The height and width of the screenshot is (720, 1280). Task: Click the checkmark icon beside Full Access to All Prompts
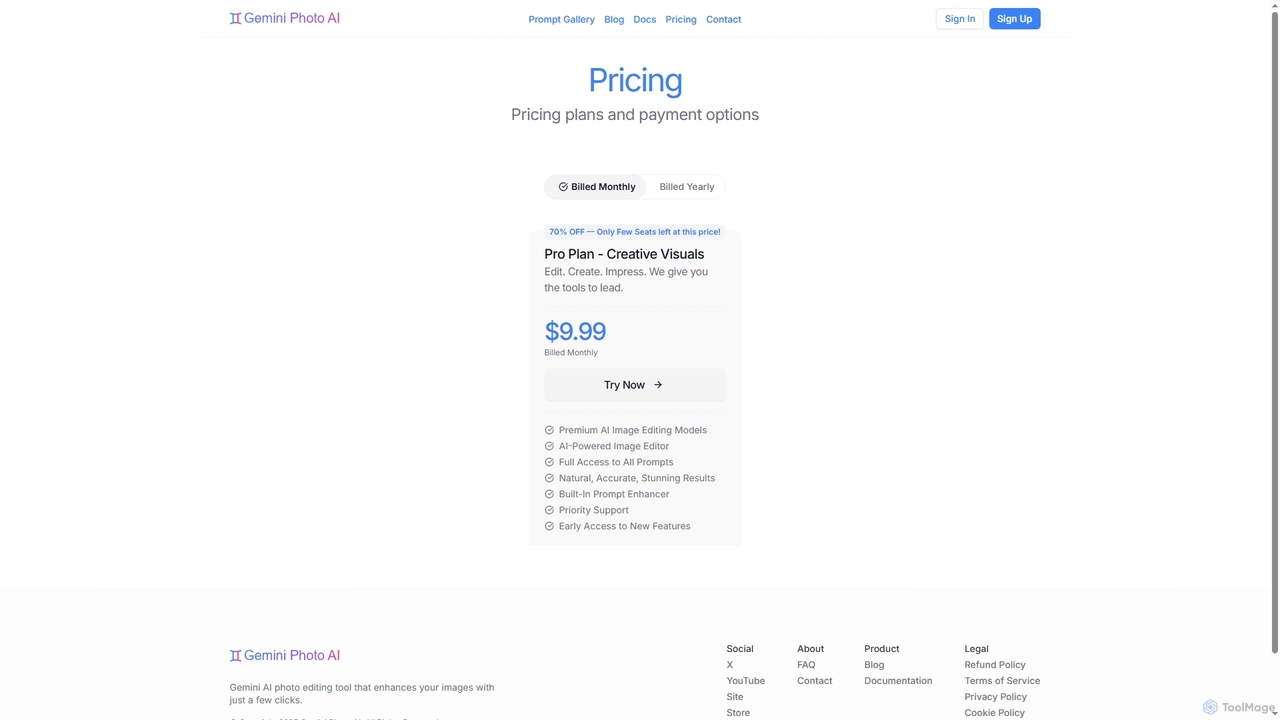click(549, 462)
